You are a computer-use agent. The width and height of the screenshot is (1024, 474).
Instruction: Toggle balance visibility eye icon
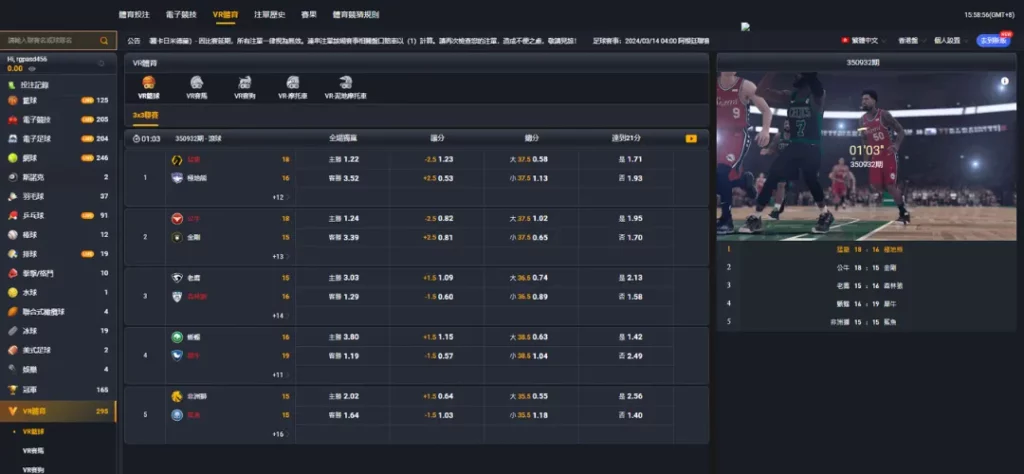coord(31,68)
